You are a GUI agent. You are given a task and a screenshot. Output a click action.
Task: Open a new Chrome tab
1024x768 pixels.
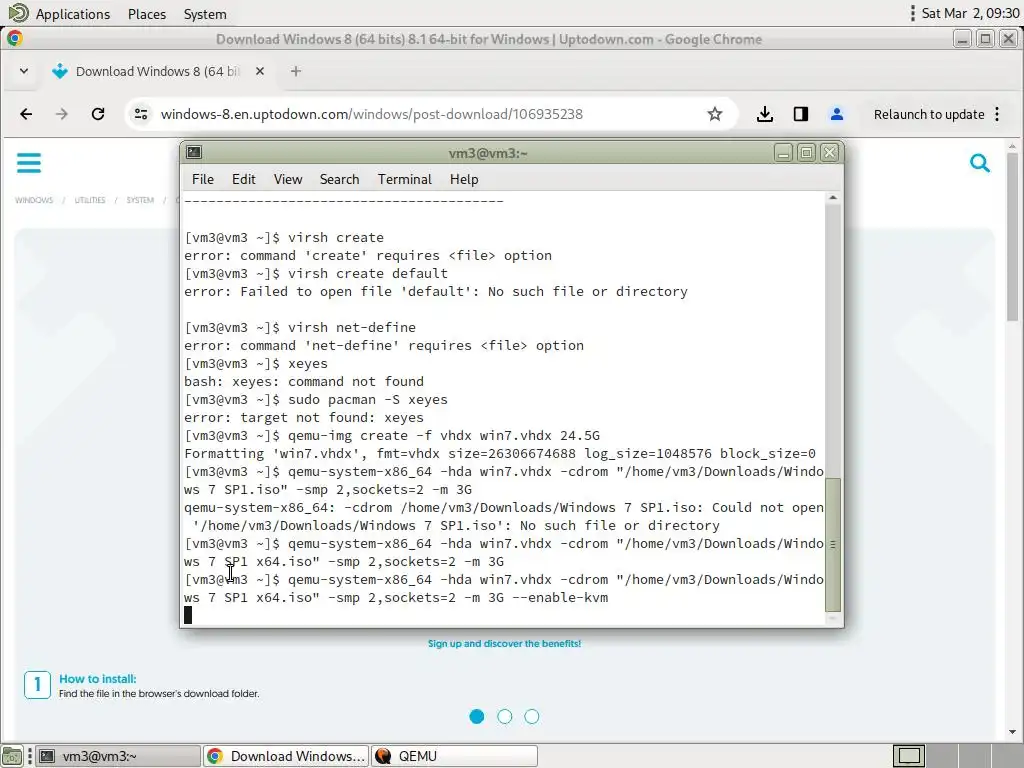coord(296,71)
